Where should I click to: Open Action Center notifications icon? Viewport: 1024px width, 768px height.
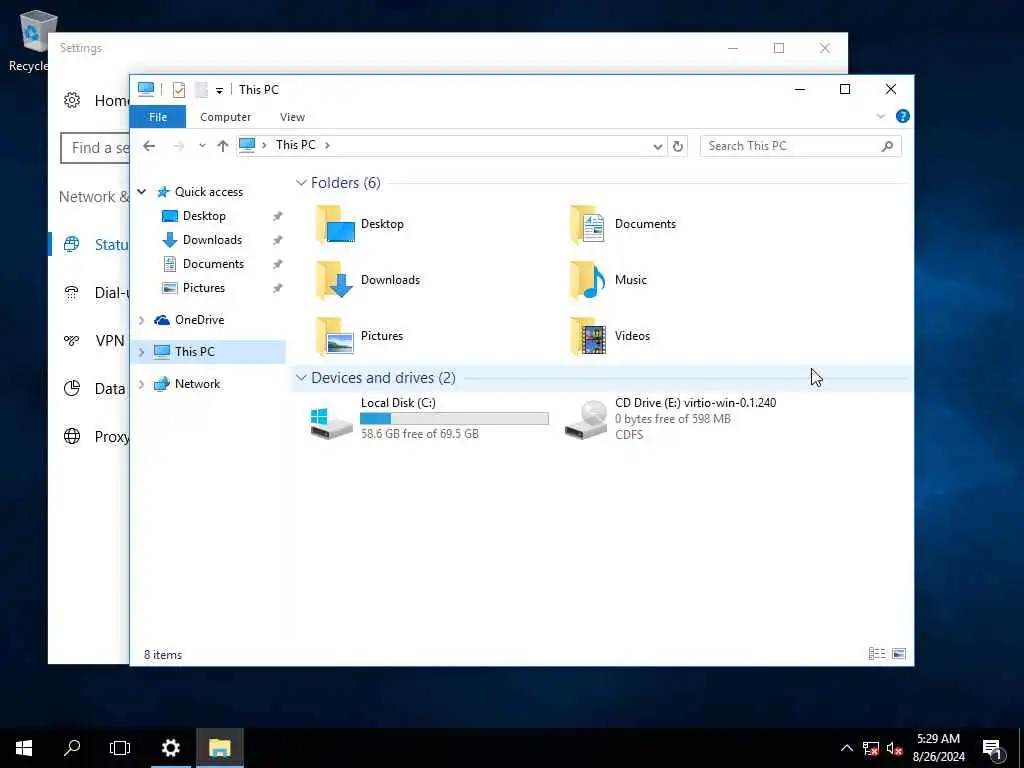click(992, 749)
